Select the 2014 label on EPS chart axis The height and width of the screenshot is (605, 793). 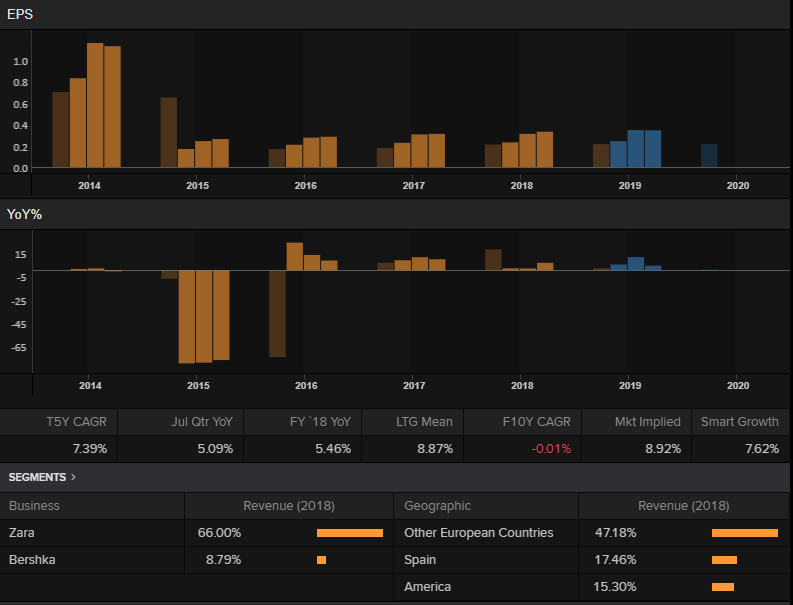point(90,186)
